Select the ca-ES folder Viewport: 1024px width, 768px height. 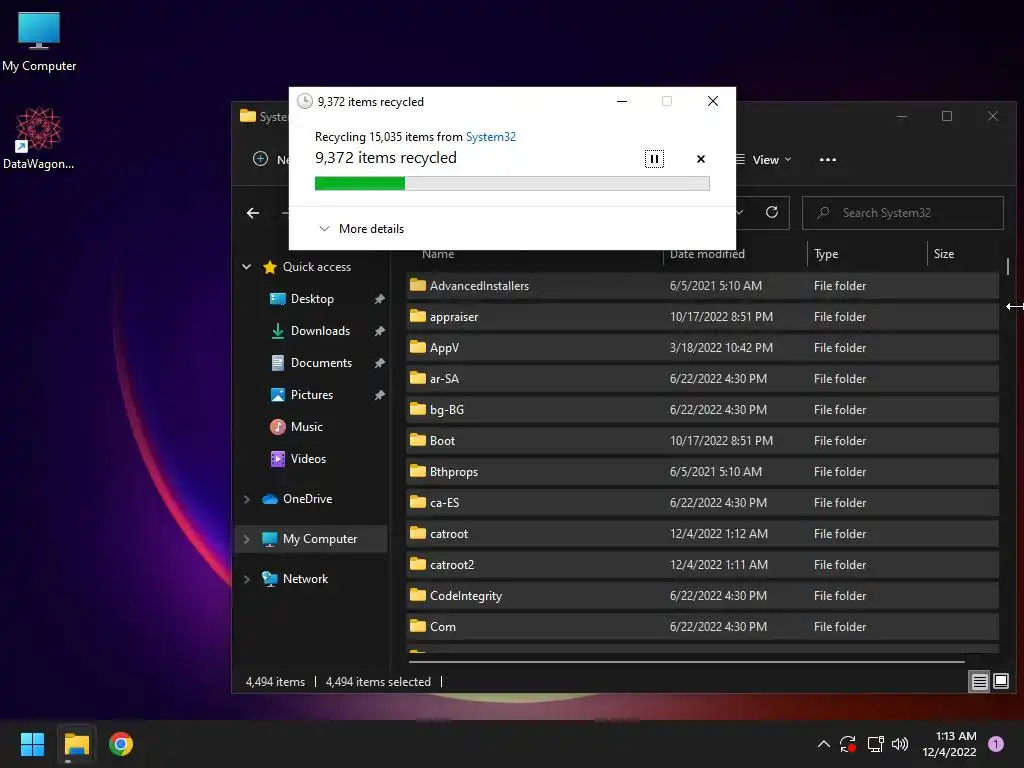tap(702, 503)
